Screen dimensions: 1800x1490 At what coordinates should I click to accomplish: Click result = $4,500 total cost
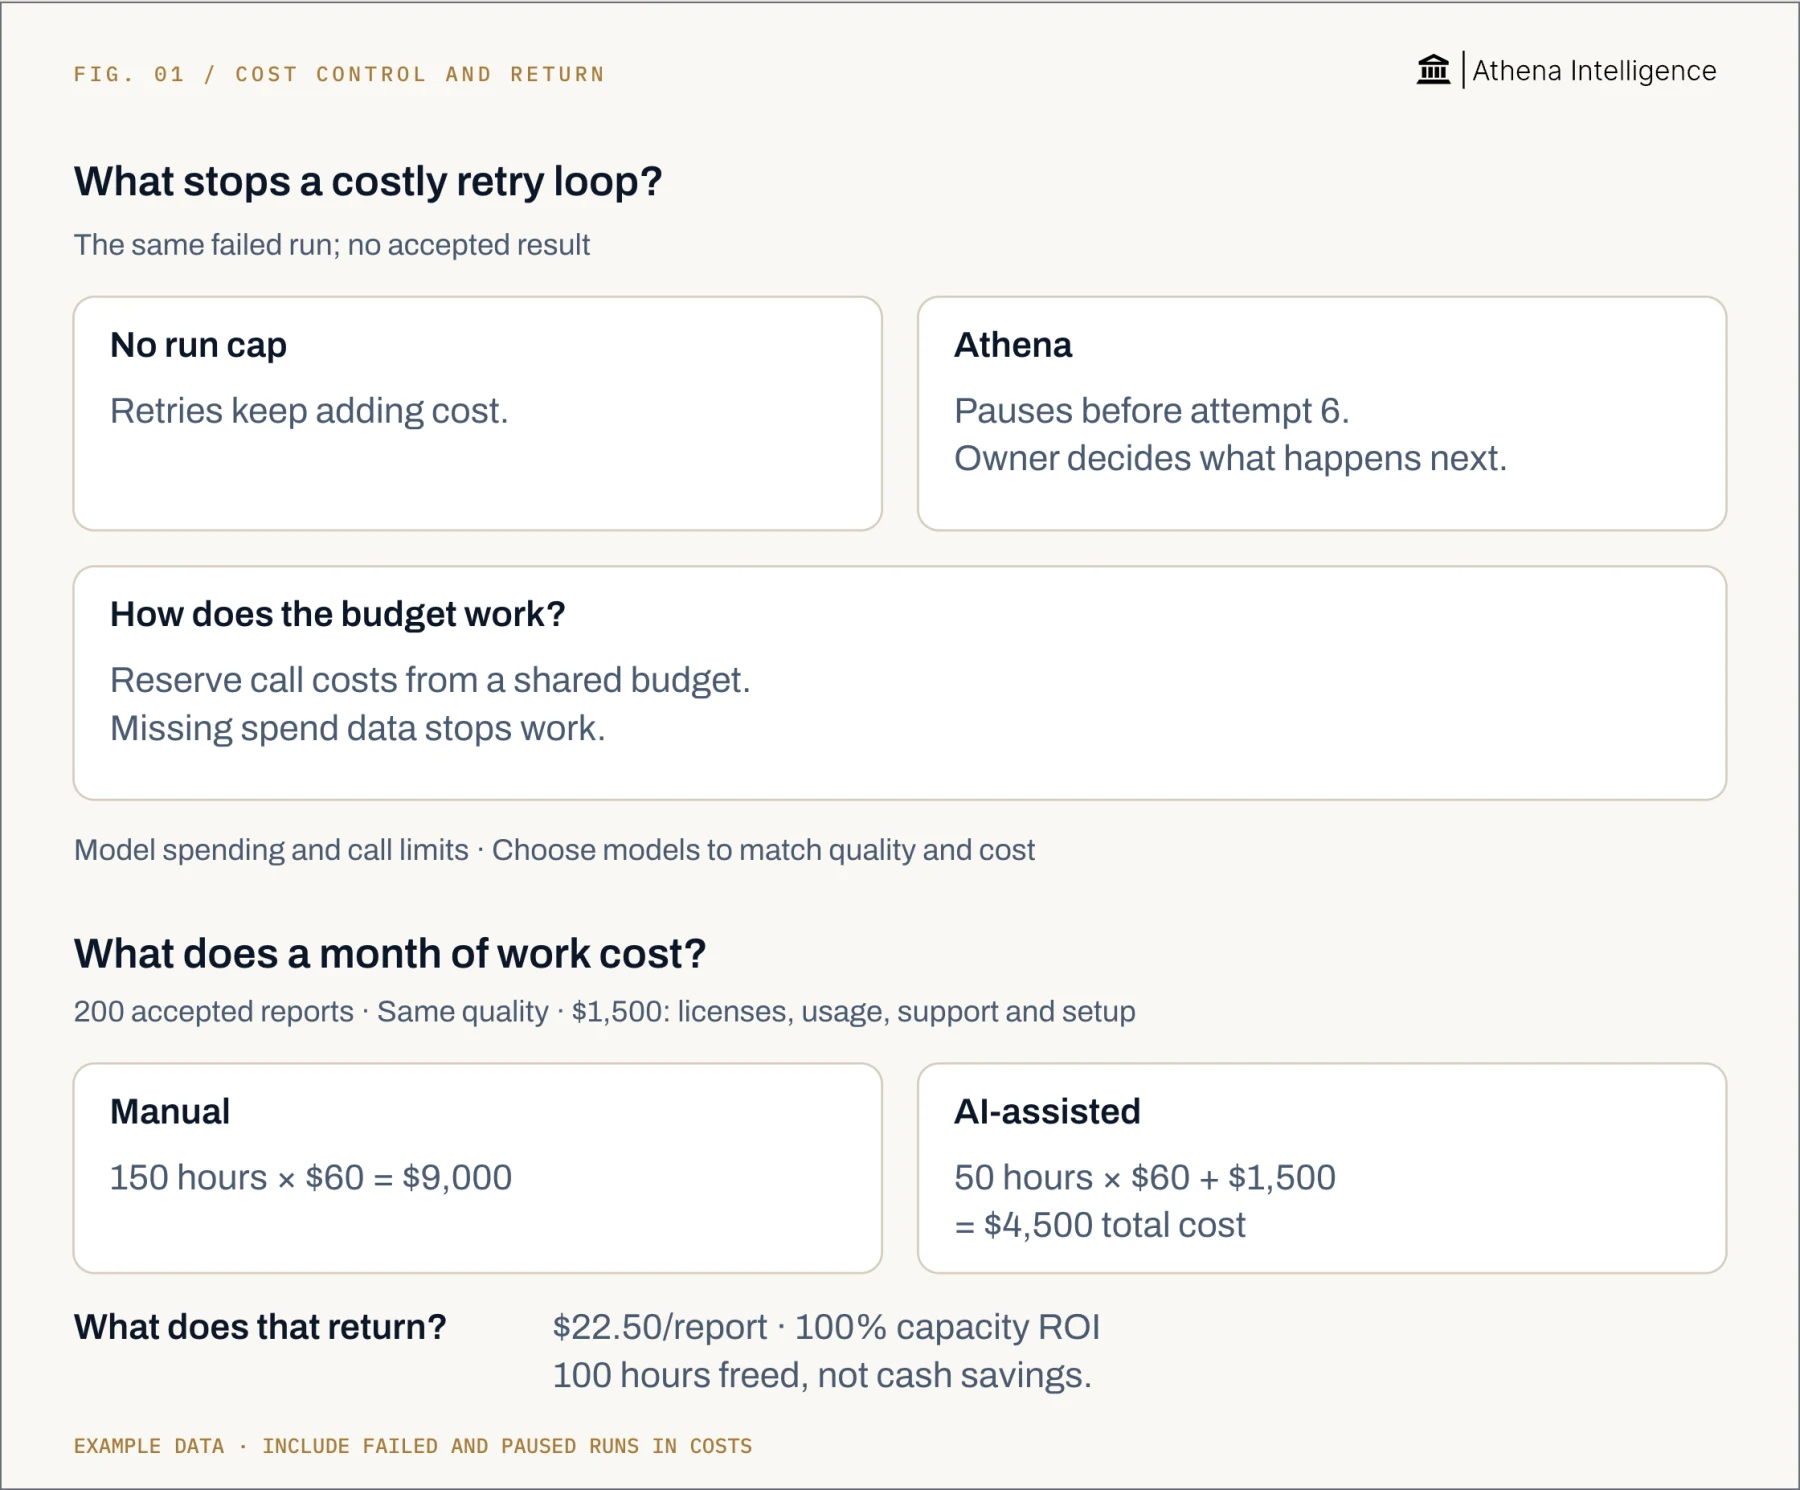click(1100, 1225)
